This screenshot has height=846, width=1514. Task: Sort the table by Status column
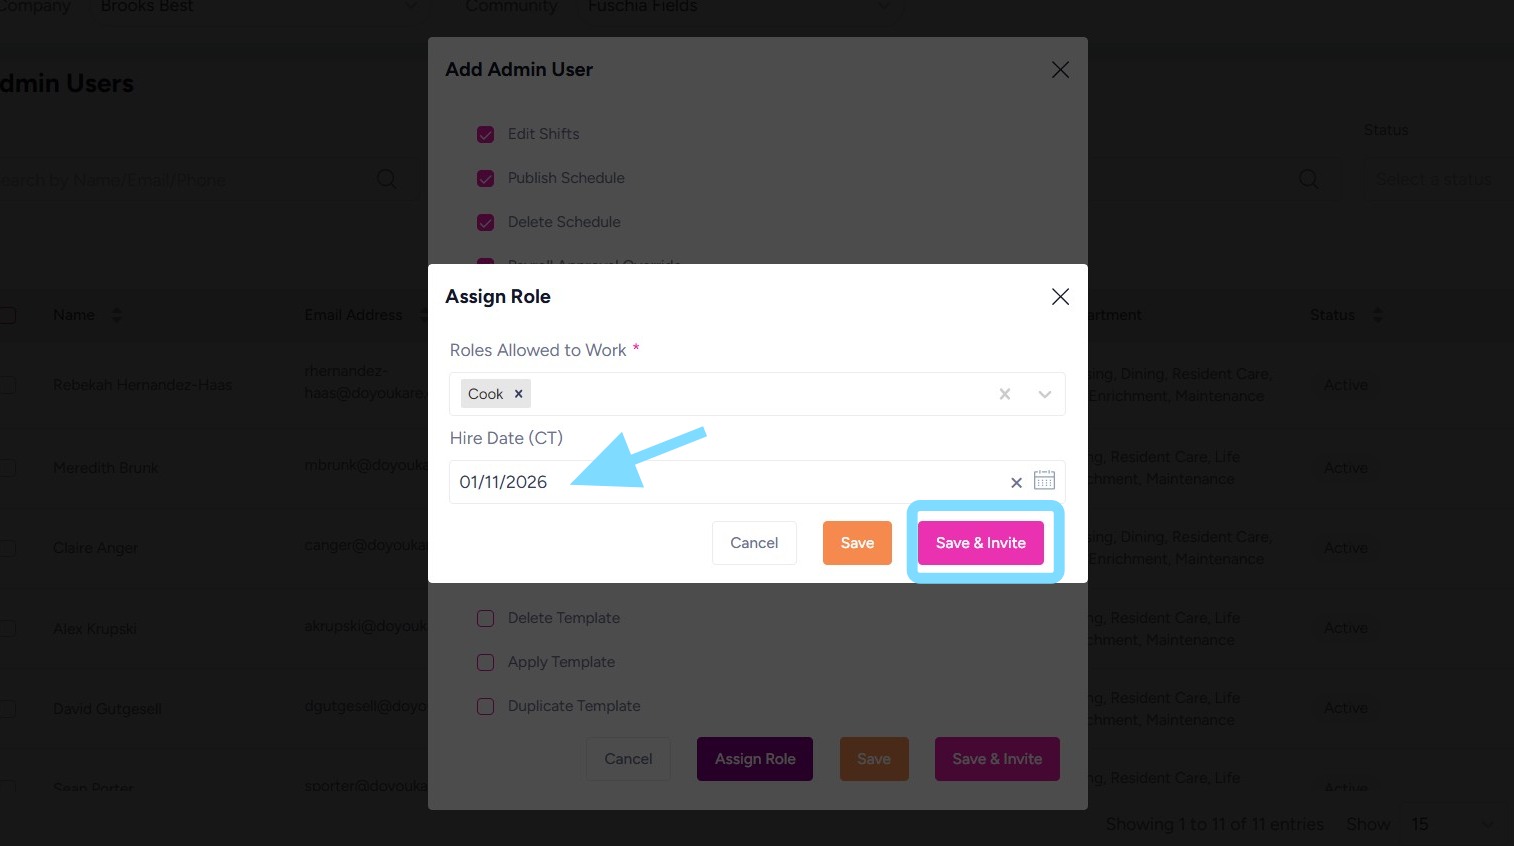click(x=1377, y=315)
